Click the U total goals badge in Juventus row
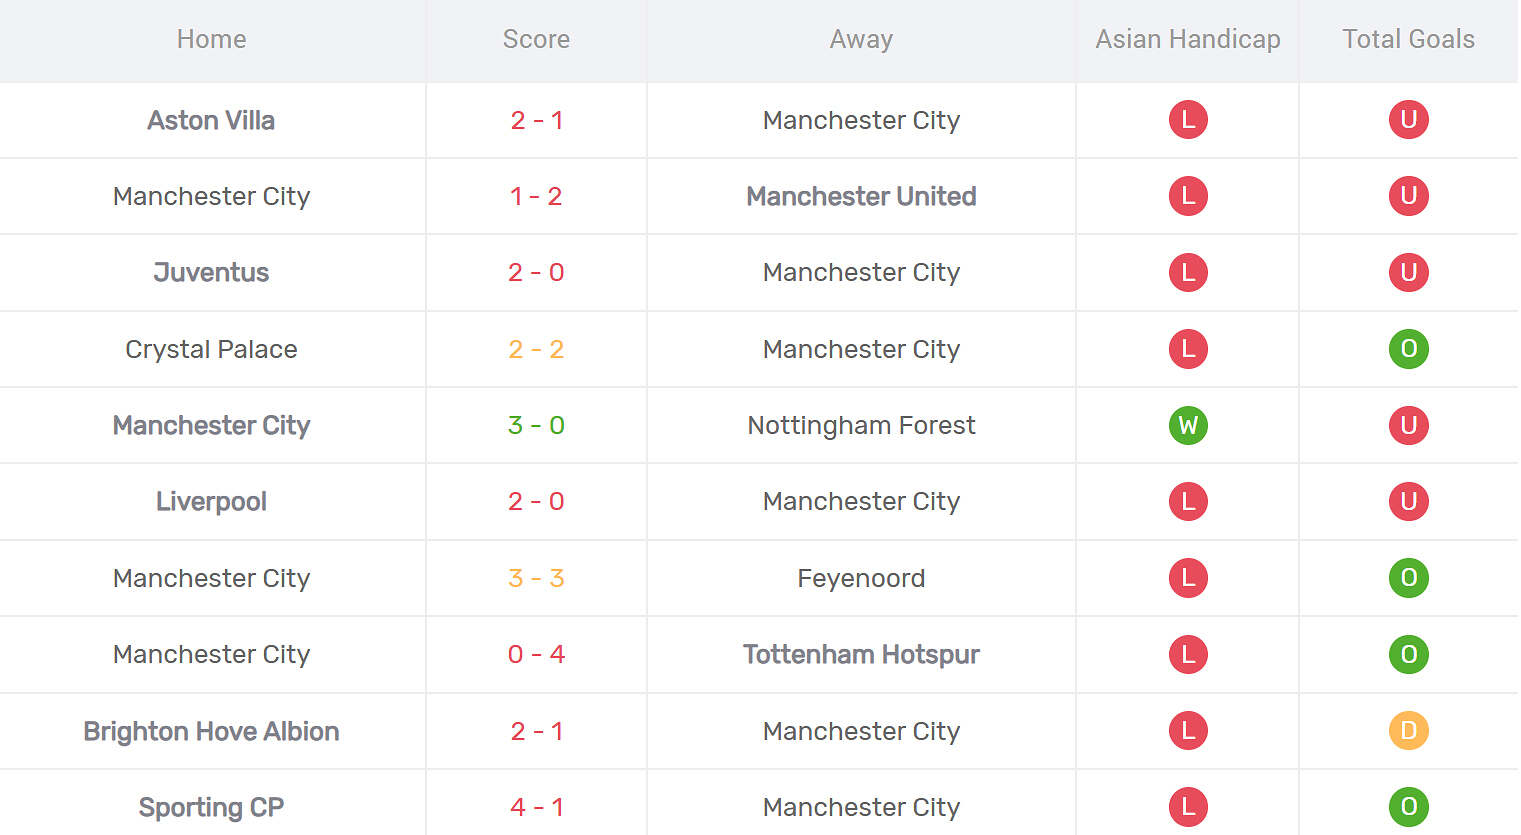This screenshot has height=835, width=1521. [1408, 272]
